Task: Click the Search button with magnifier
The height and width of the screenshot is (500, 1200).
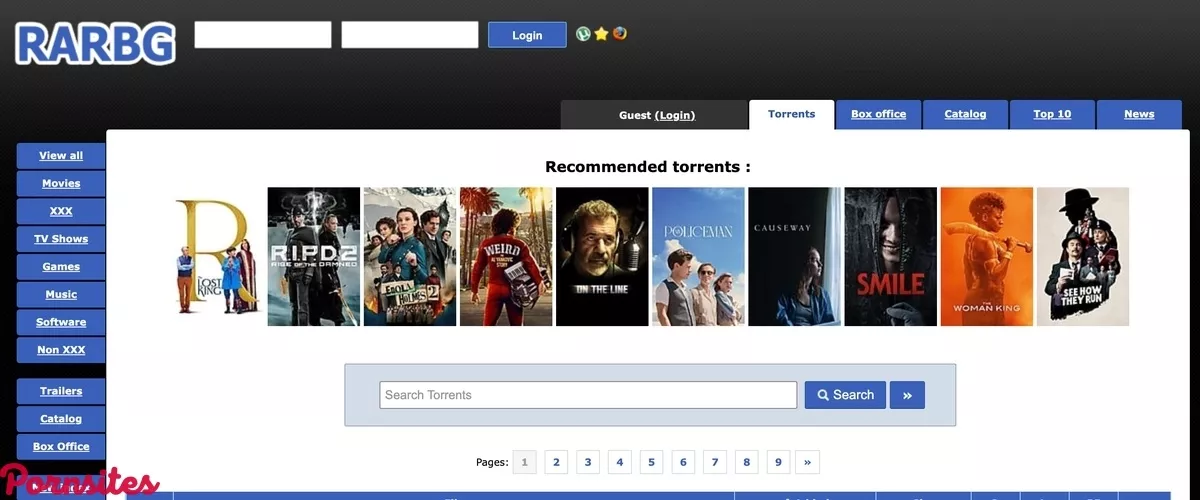Action: (845, 395)
